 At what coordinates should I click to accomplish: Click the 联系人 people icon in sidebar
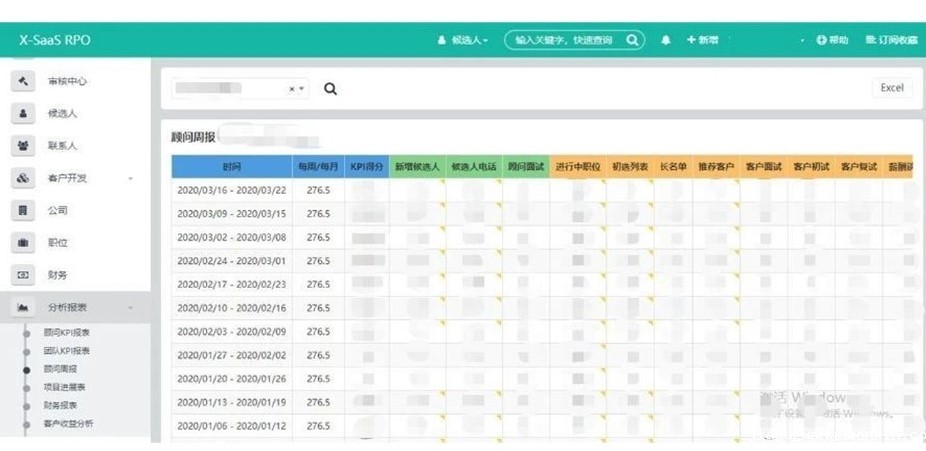coord(23,146)
